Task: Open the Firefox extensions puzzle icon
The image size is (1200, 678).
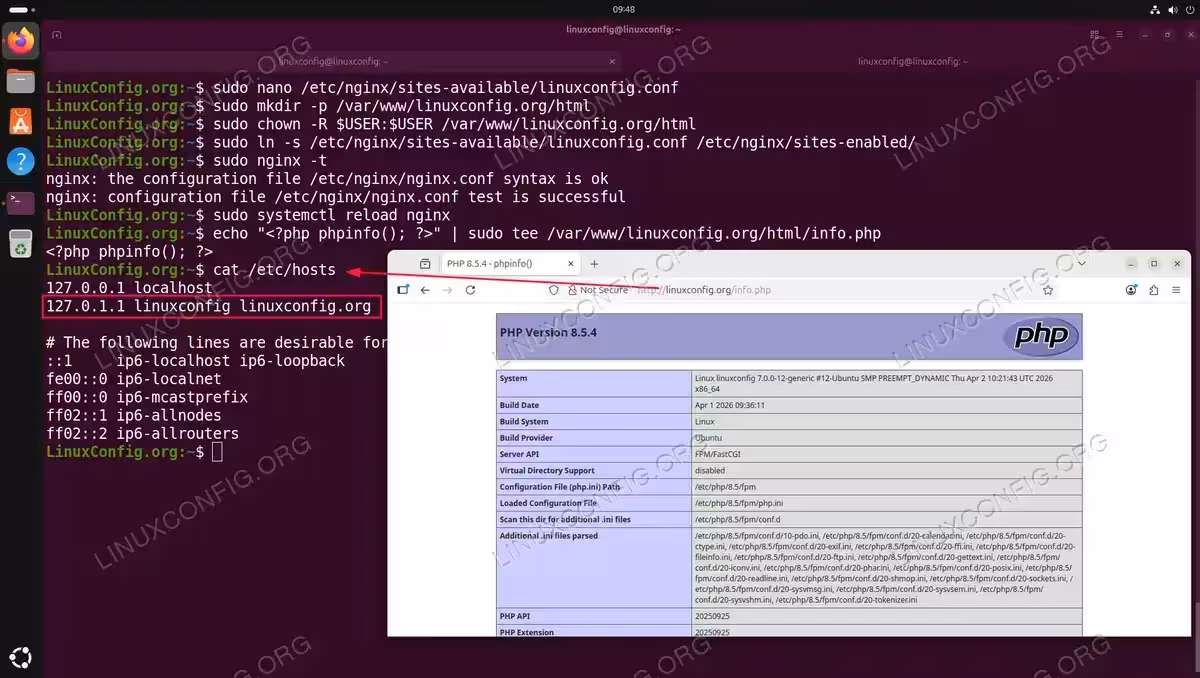Action: point(1153,290)
